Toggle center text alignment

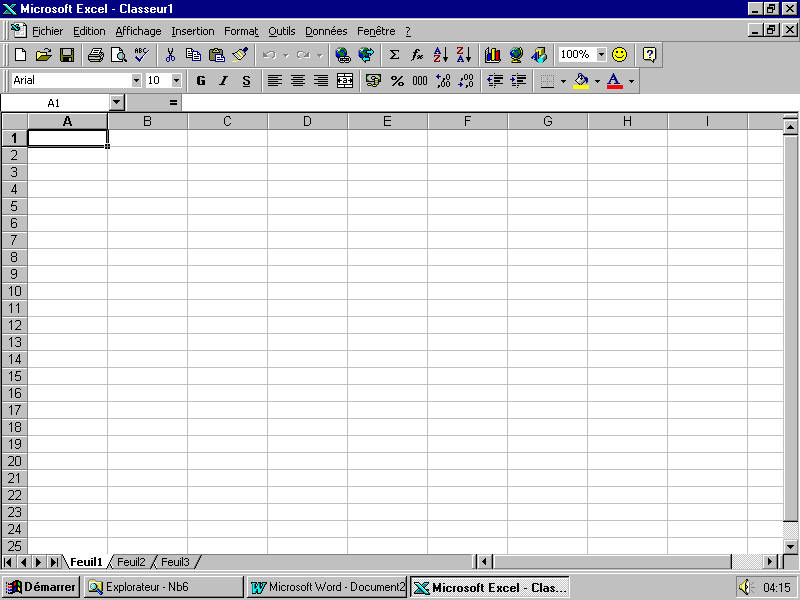click(x=298, y=81)
